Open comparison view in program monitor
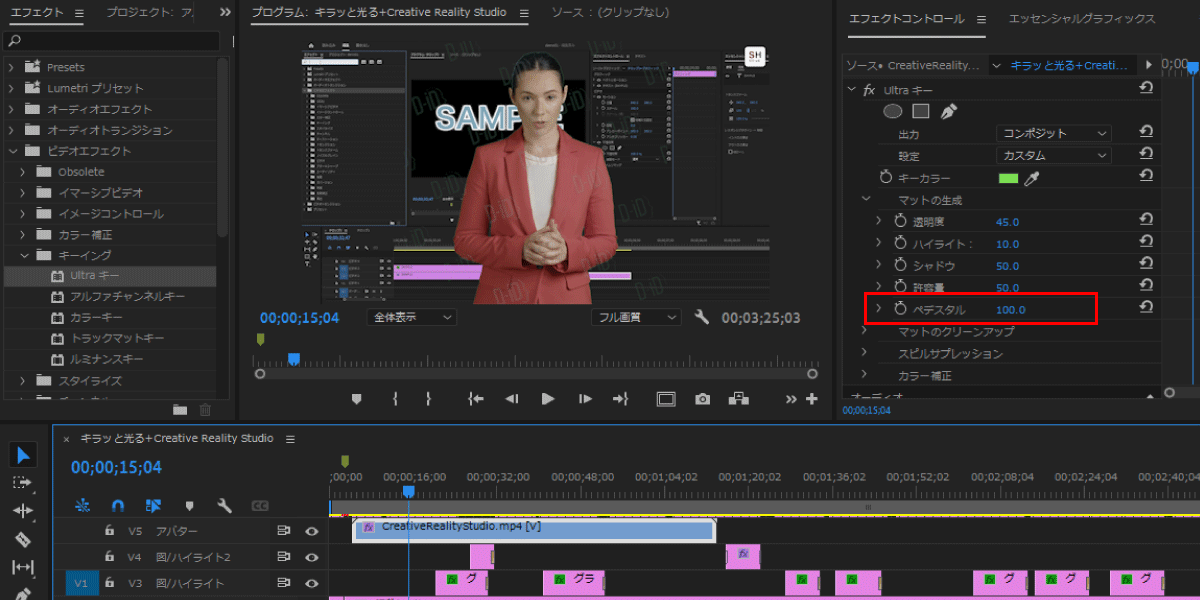The height and width of the screenshot is (600, 1200). [739, 399]
